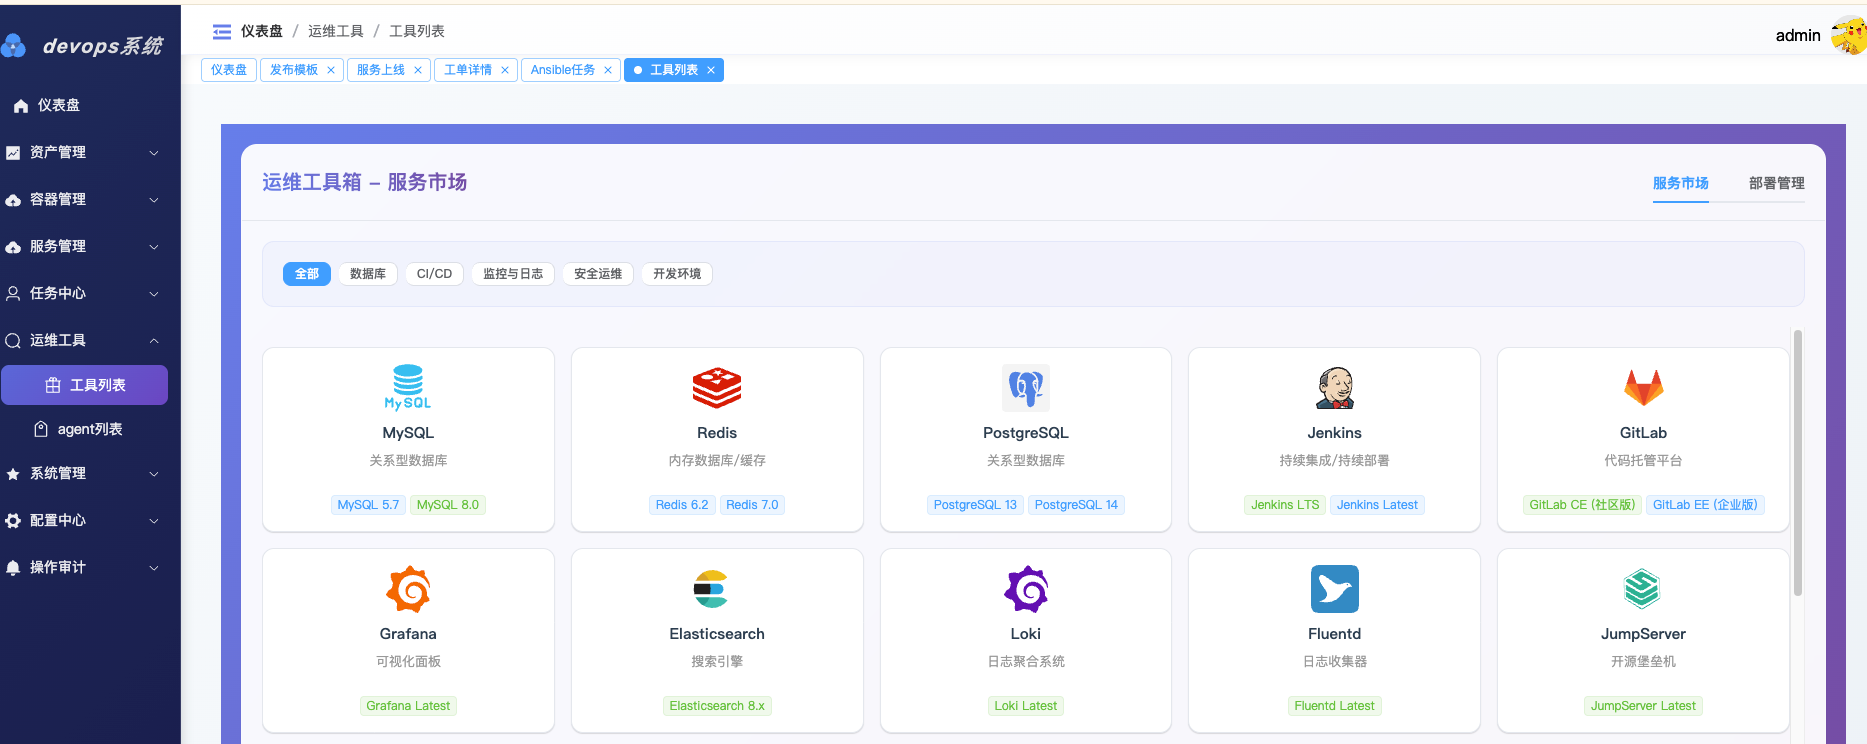
Task: Expand the 容器管理 menu chevron
Action: [154, 200]
